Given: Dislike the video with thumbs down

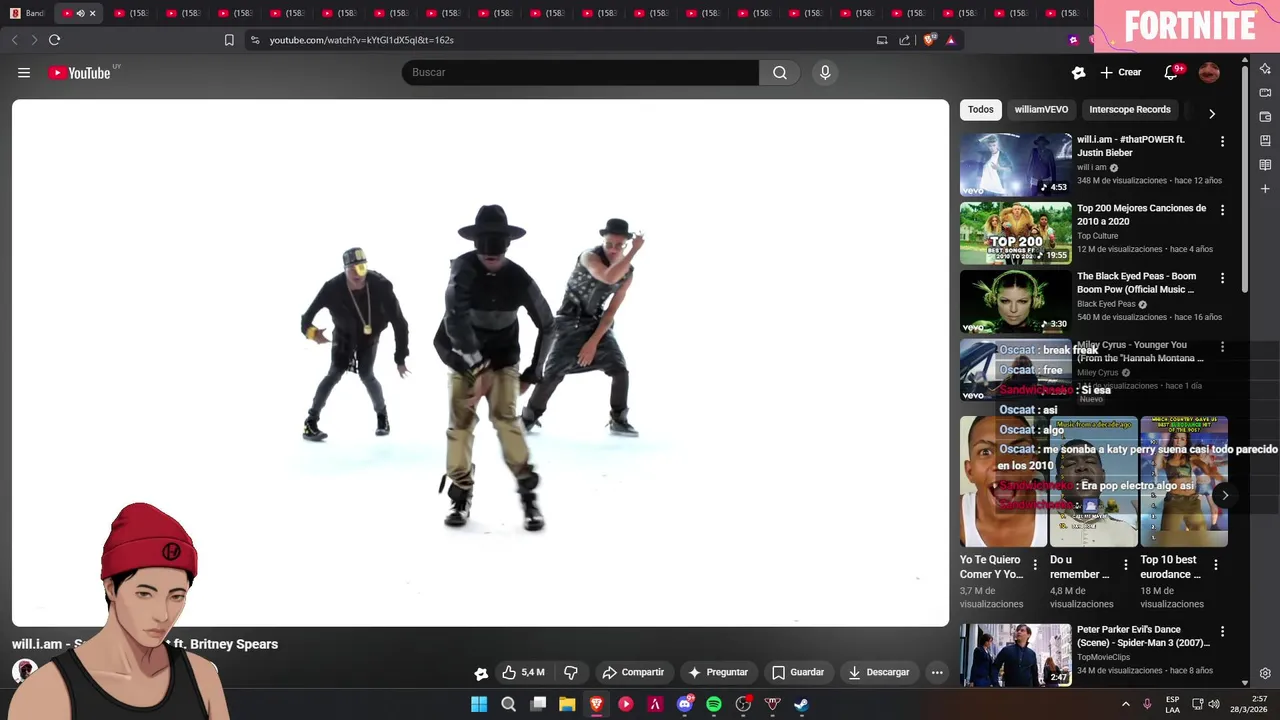Looking at the screenshot, I should tap(571, 672).
